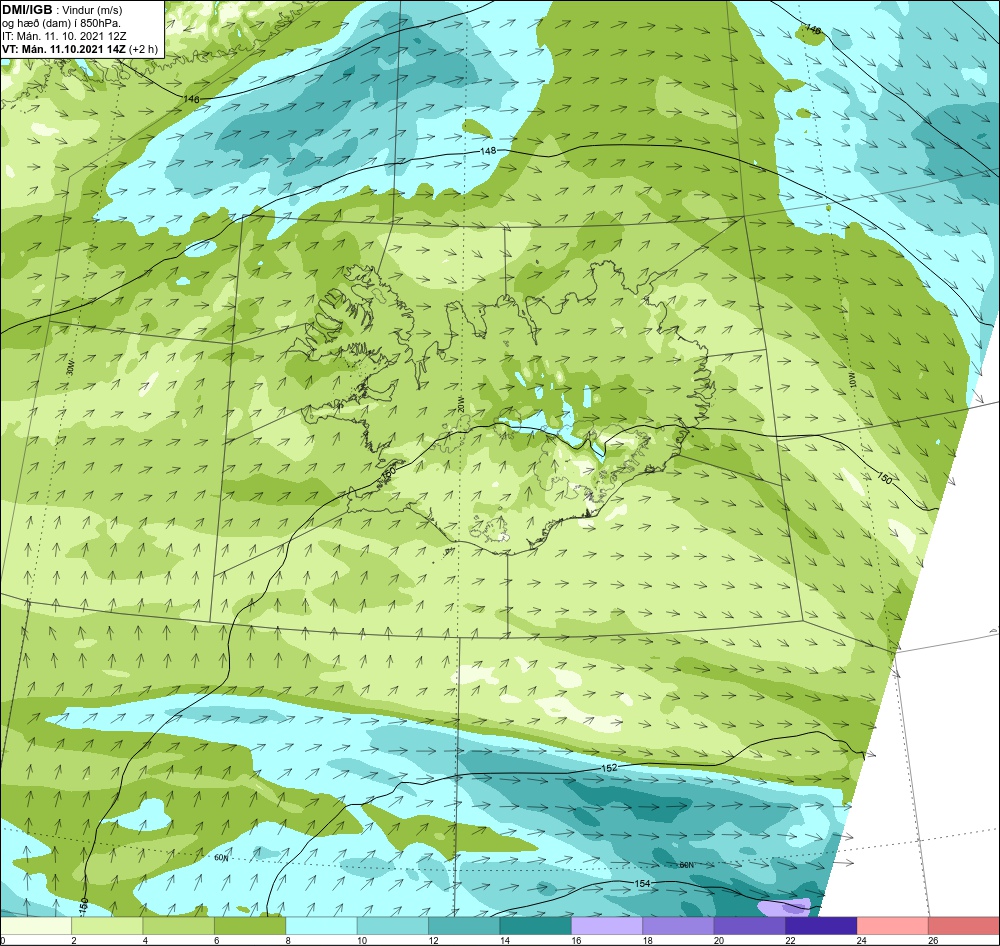Click the '148' contour label
1000x946 pixels.
487,151
